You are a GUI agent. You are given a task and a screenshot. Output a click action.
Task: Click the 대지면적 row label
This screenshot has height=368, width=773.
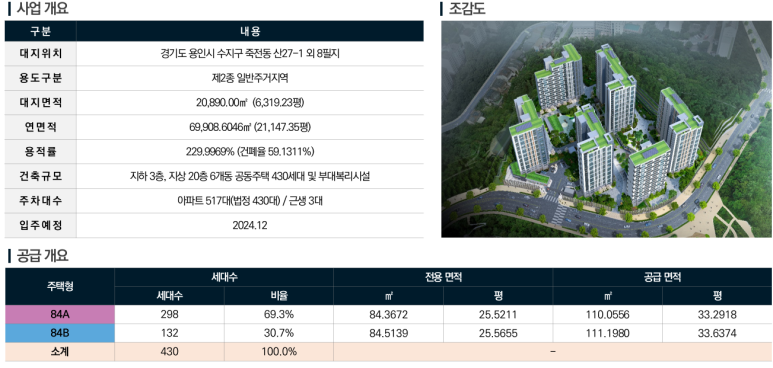click(40, 103)
